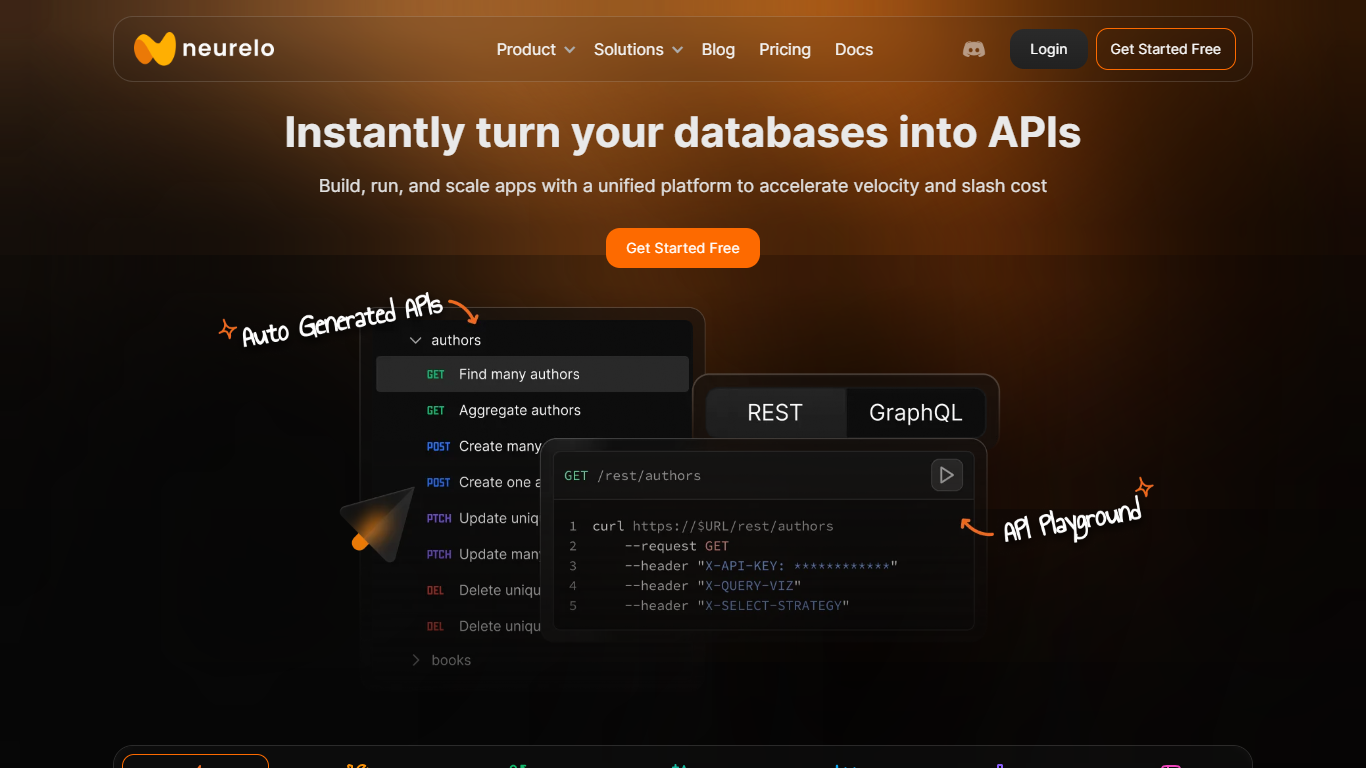The width and height of the screenshot is (1366, 768).
Task: Select the PTCH Update many endpoint
Action: [x=484, y=554]
